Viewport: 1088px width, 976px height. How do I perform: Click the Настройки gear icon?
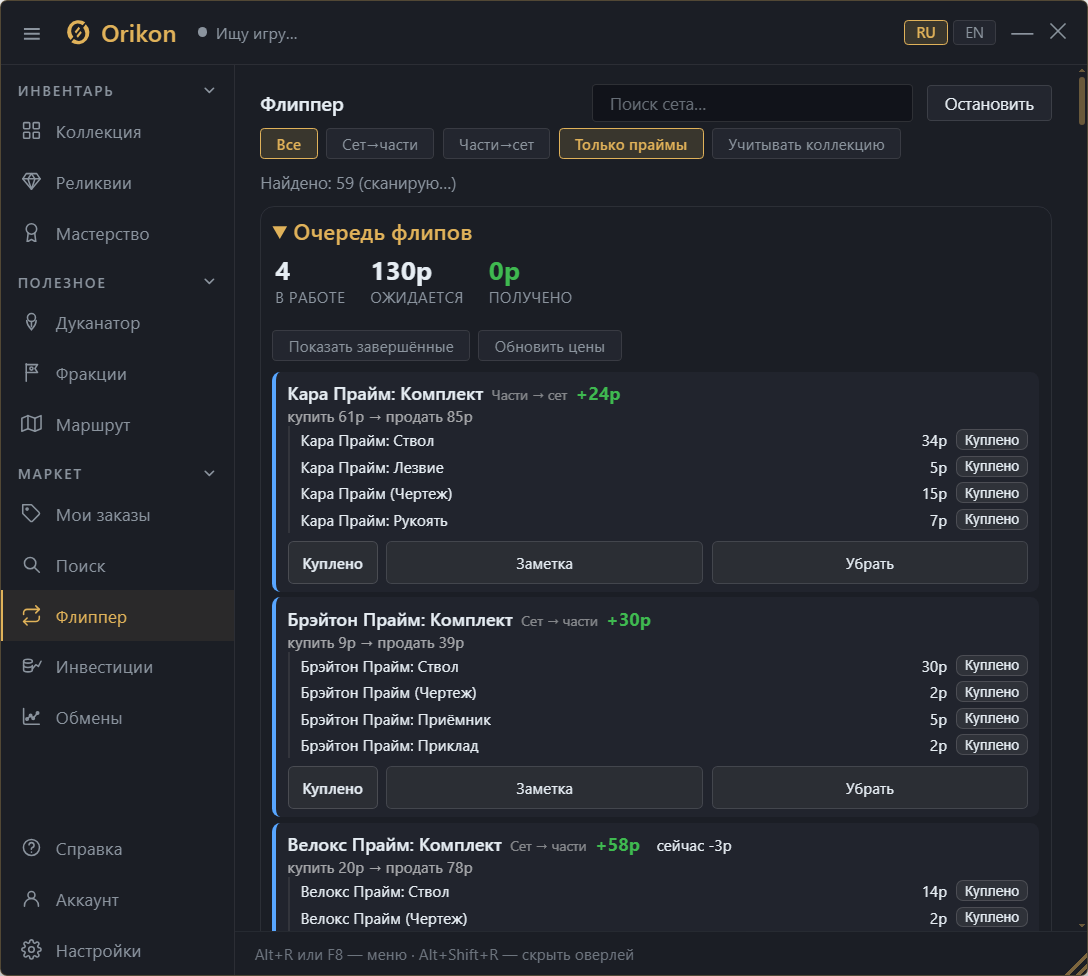(31, 950)
